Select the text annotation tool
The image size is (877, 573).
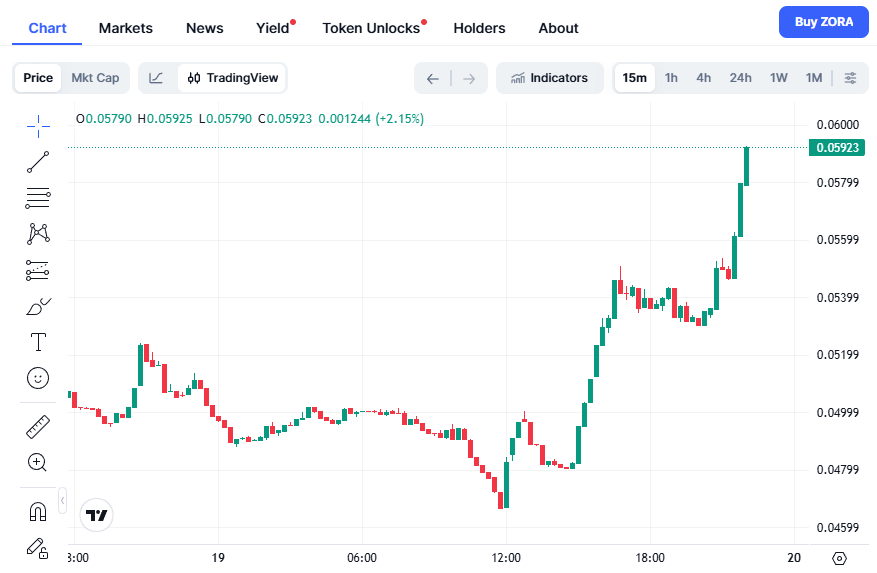coord(38,342)
